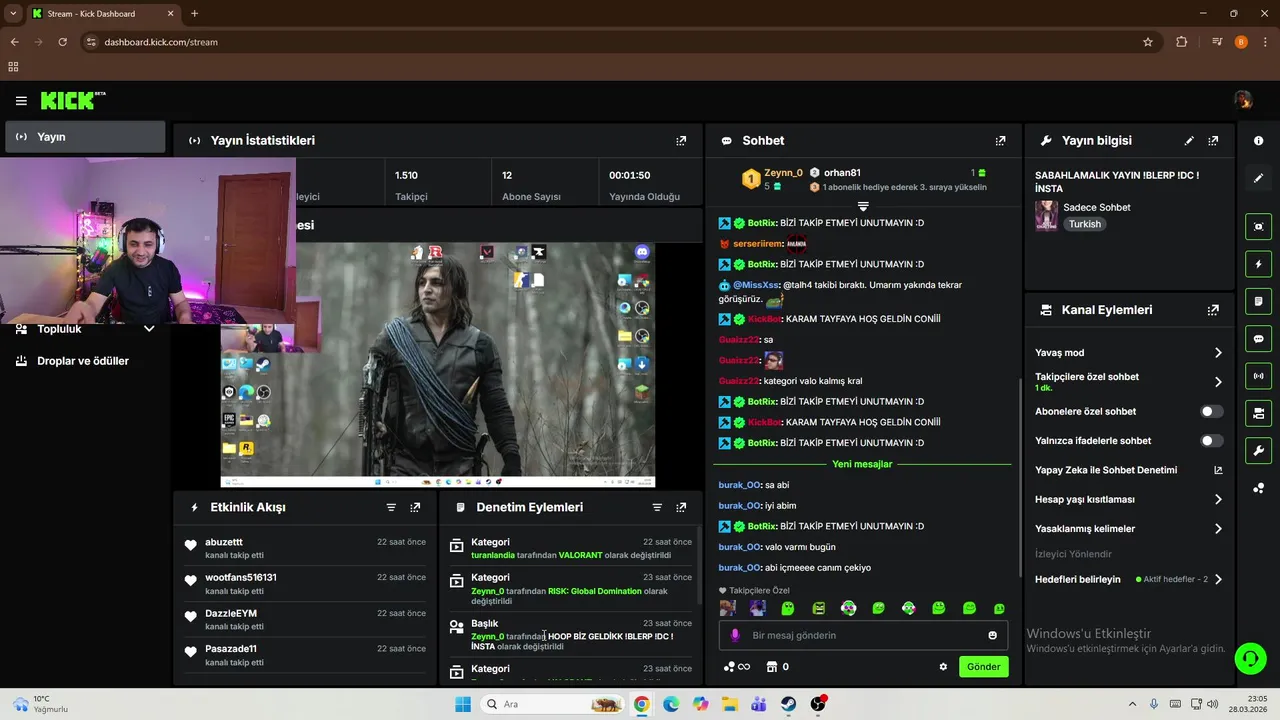
Task: Pop out the Etkinlik Akışı panel
Action: point(415,507)
